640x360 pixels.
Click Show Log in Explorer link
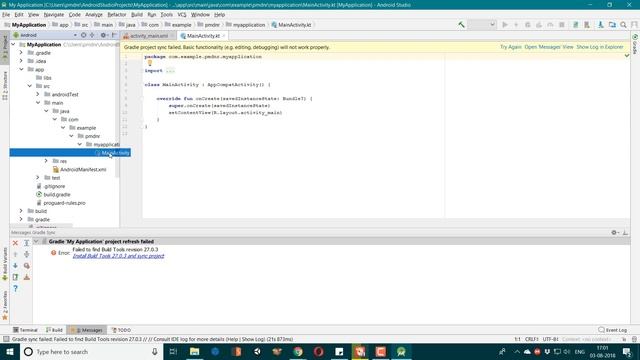tap(600, 47)
